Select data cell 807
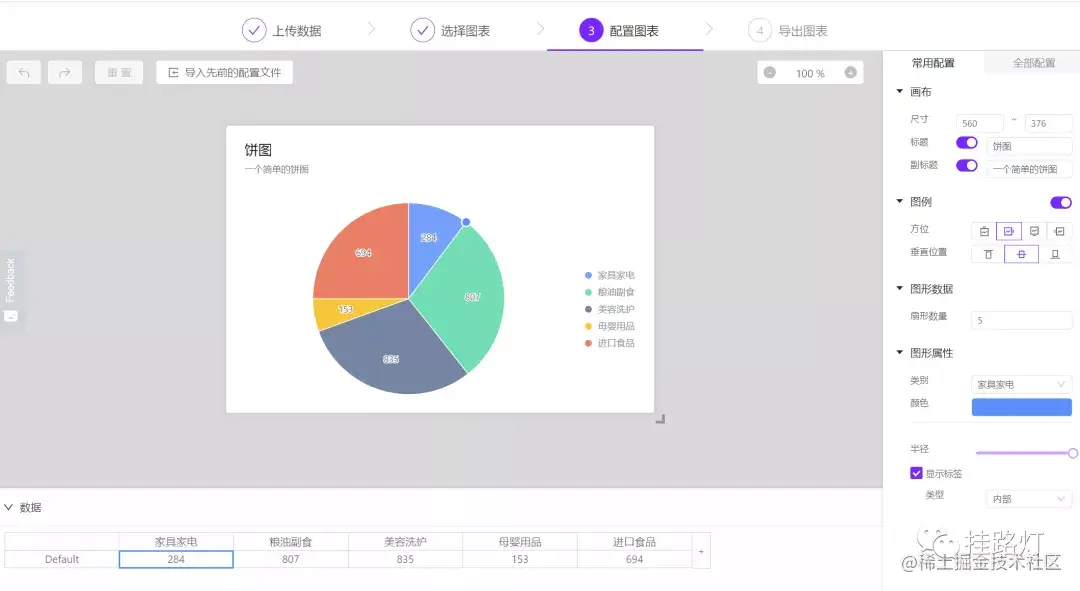1080x591 pixels. click(291, 559)
